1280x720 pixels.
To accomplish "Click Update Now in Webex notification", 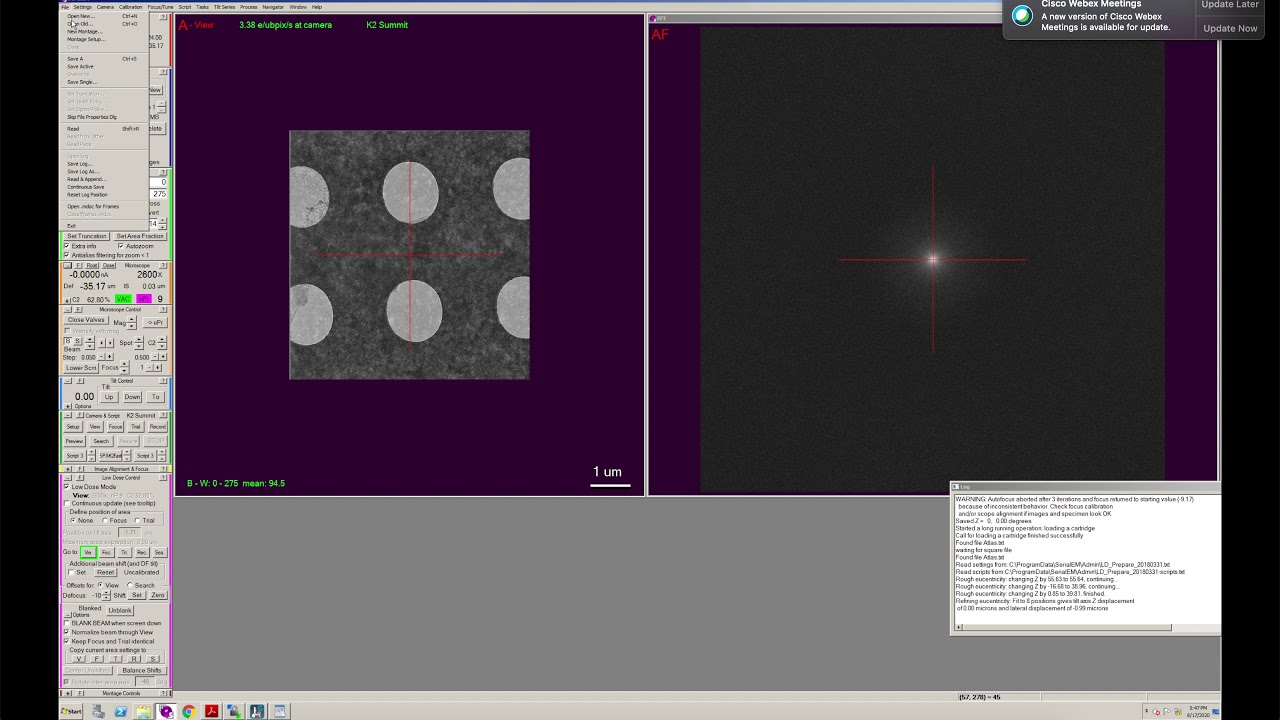I will click(x=1230, y=28).
